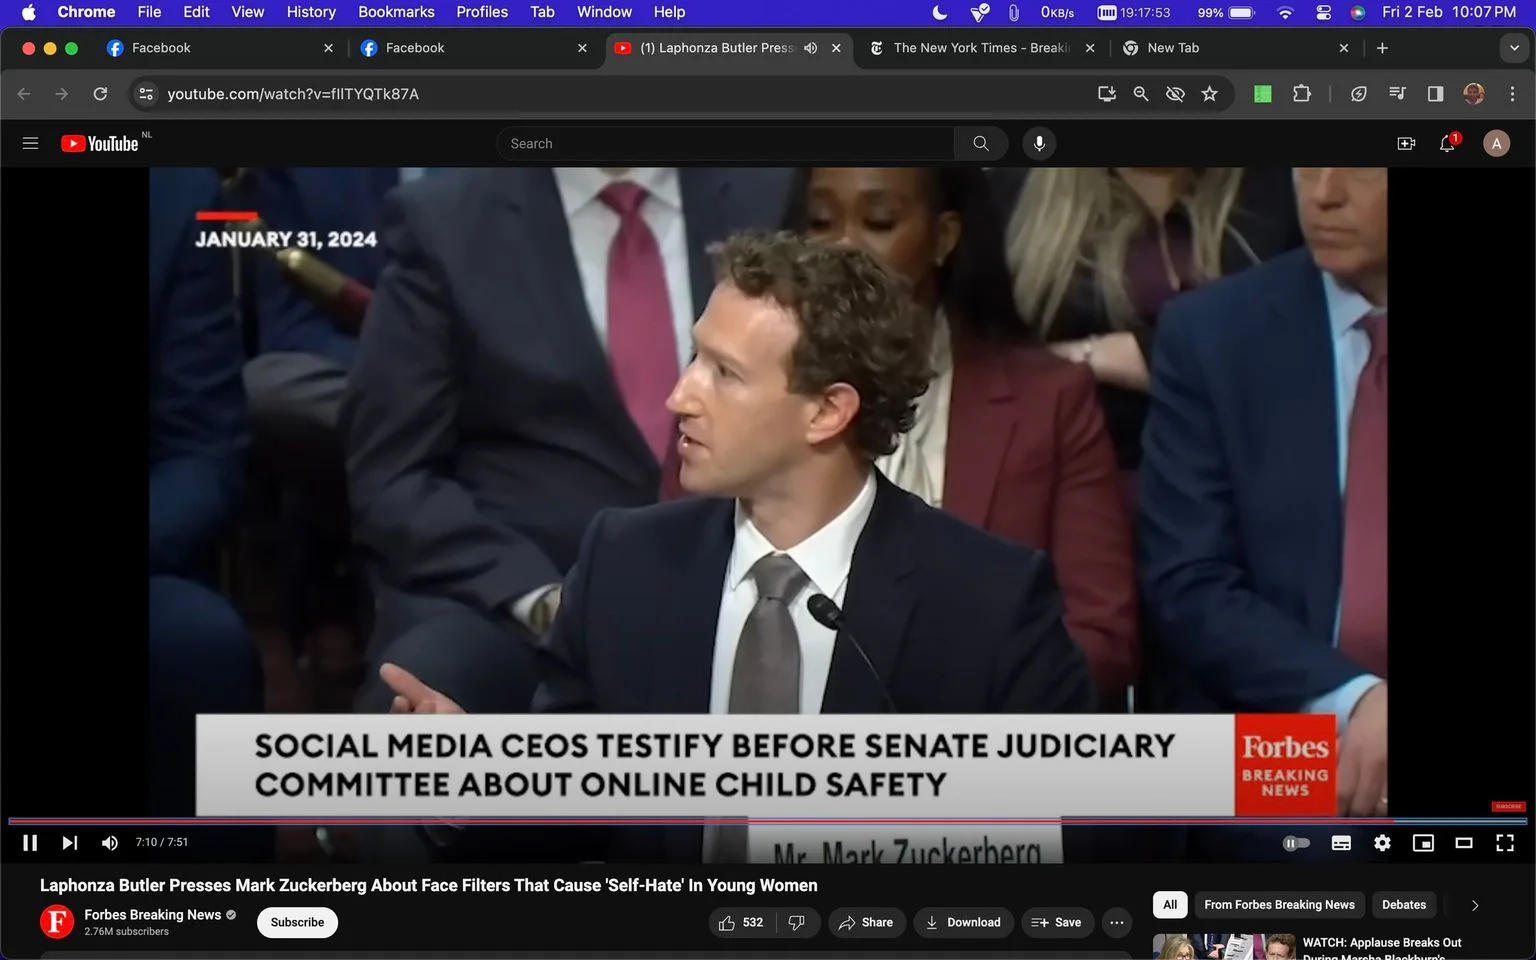Toggle the autoplay switch
The height and width of the screenshot is (960, 1536).
1296,843
